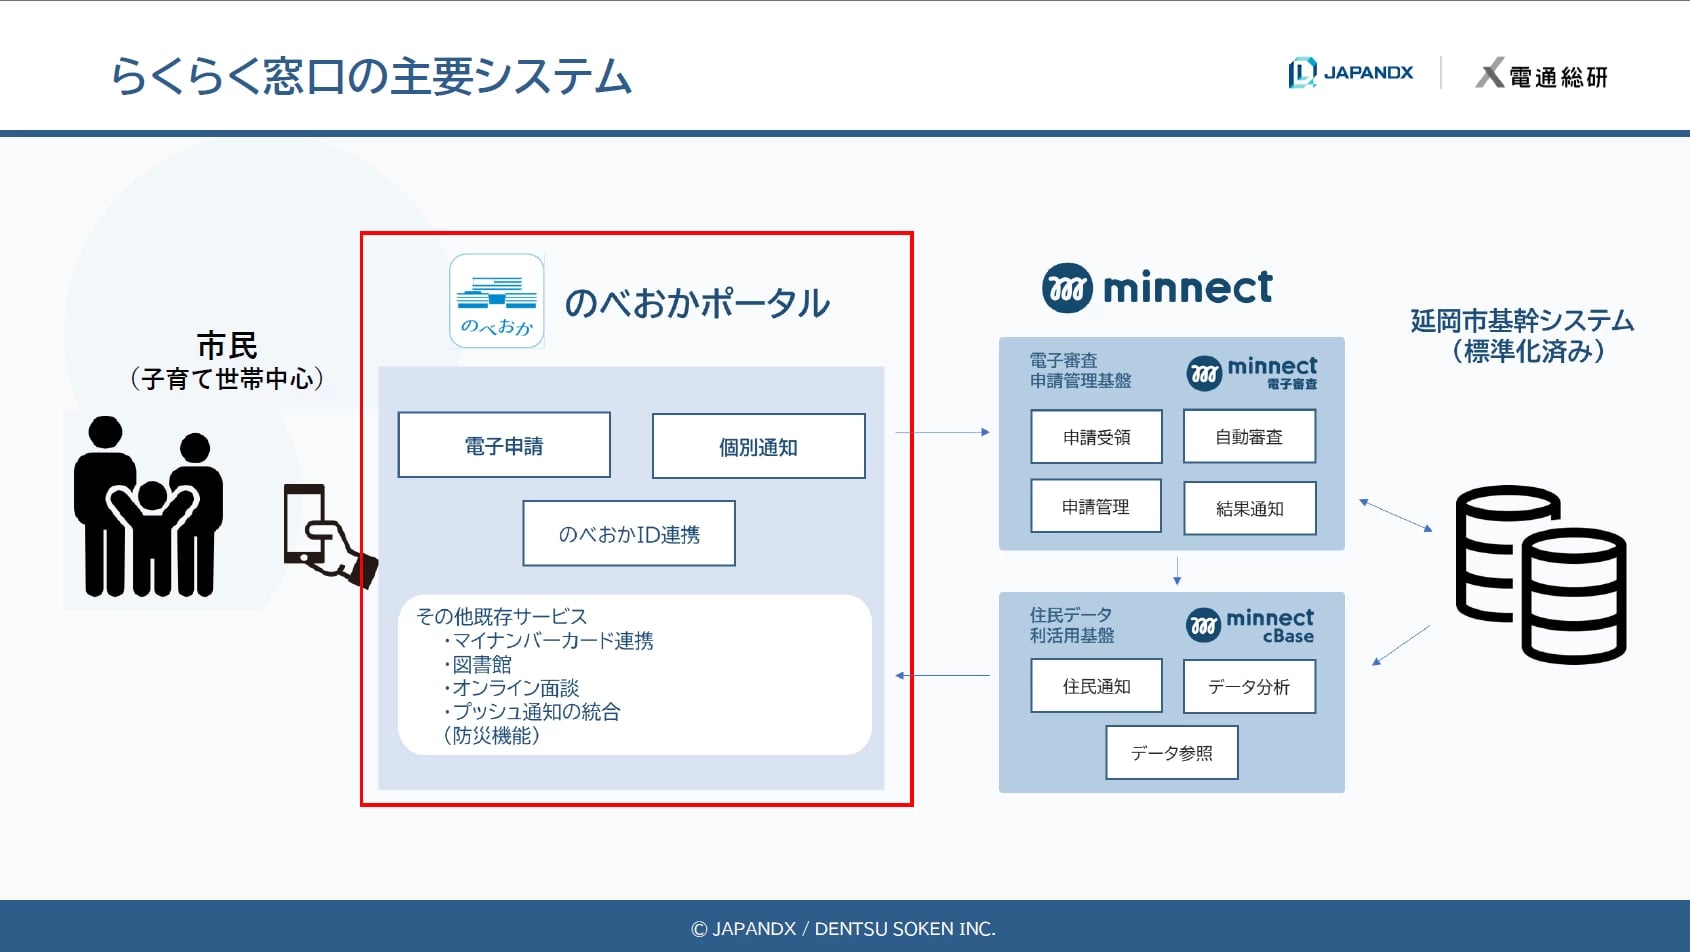
Task: Click the のべおかID連携 box
Action: [x=629, y=534]
